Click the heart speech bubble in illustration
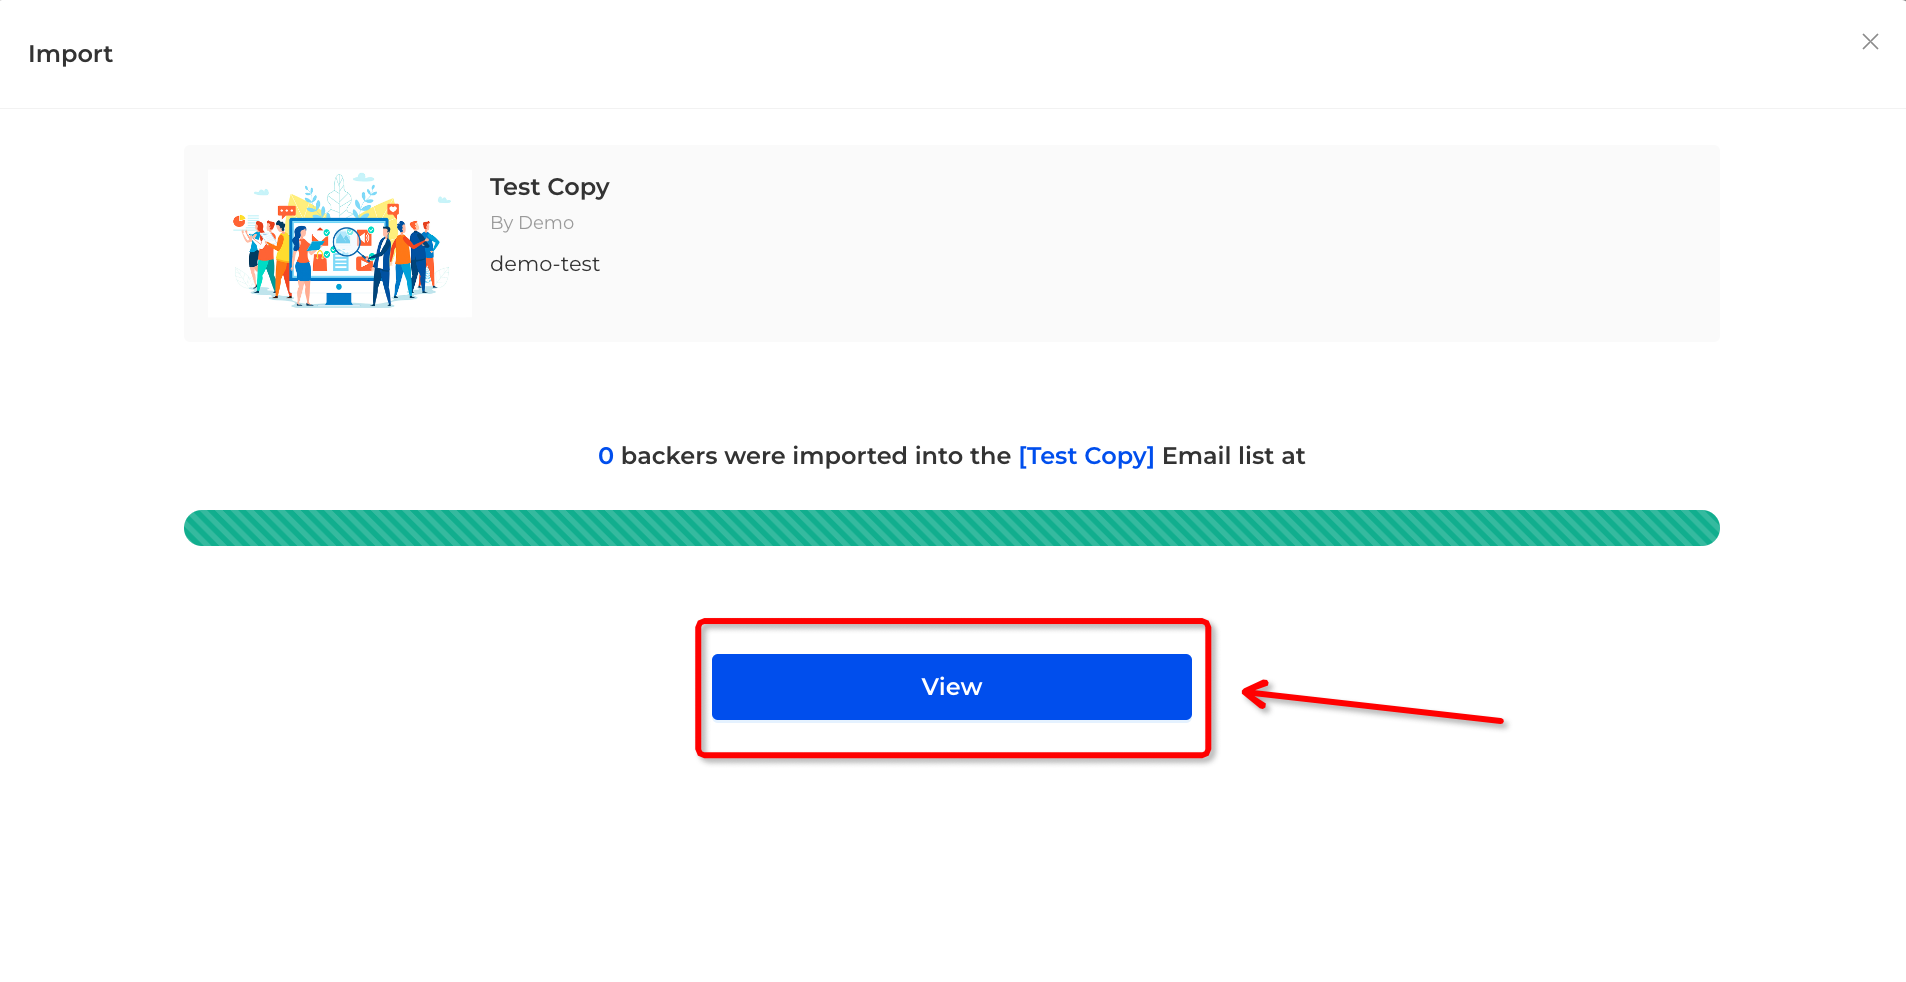Image resolution: width=1906 pixels, height=982 pixels. pyautogui.click(x=393, y=210)
